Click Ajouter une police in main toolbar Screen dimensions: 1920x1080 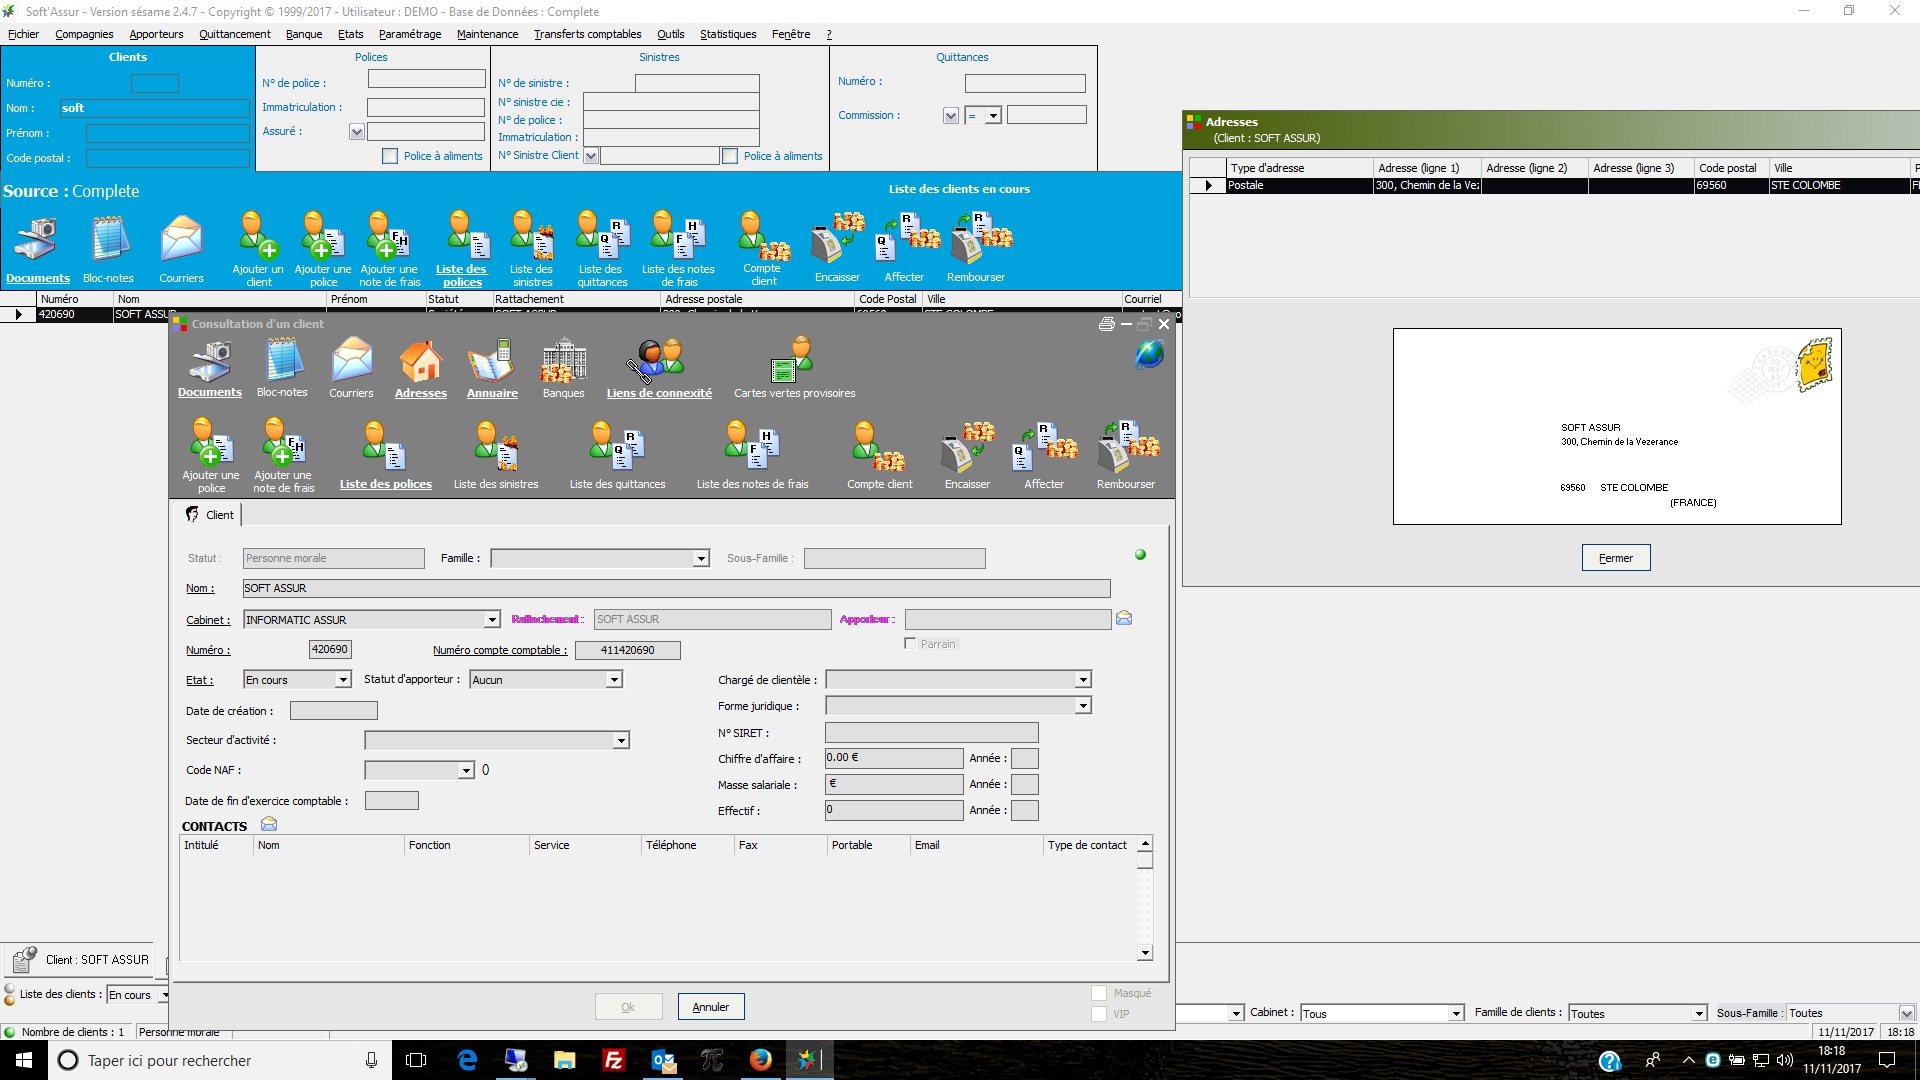(323, 248)
